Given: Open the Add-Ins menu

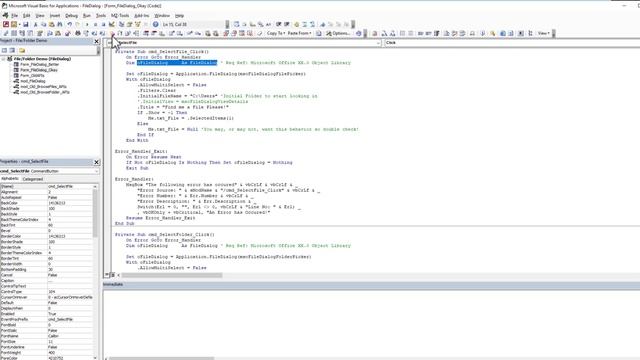Looking at the screenshot, I should click(142, 16).
